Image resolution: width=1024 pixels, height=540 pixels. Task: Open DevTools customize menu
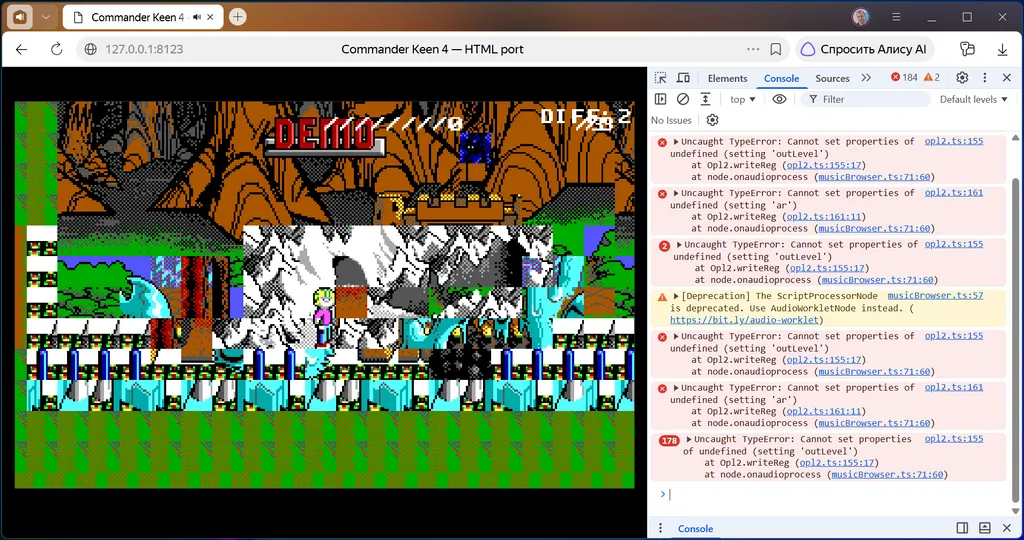985,78
